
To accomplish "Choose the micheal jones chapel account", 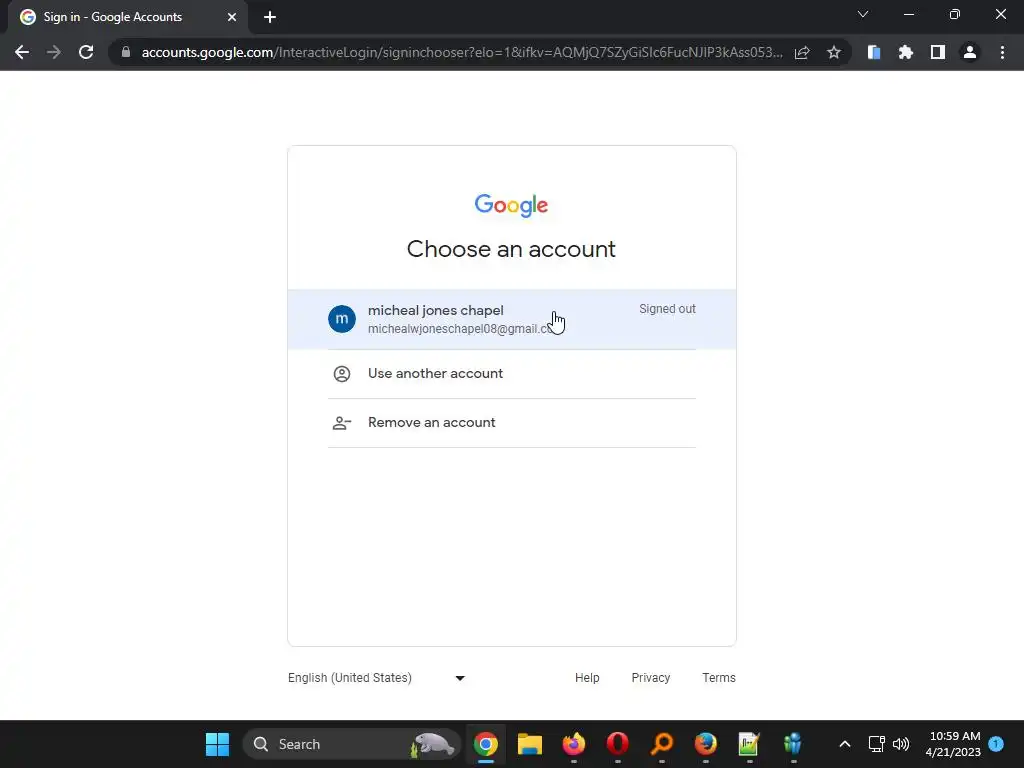I will point(511,319).
